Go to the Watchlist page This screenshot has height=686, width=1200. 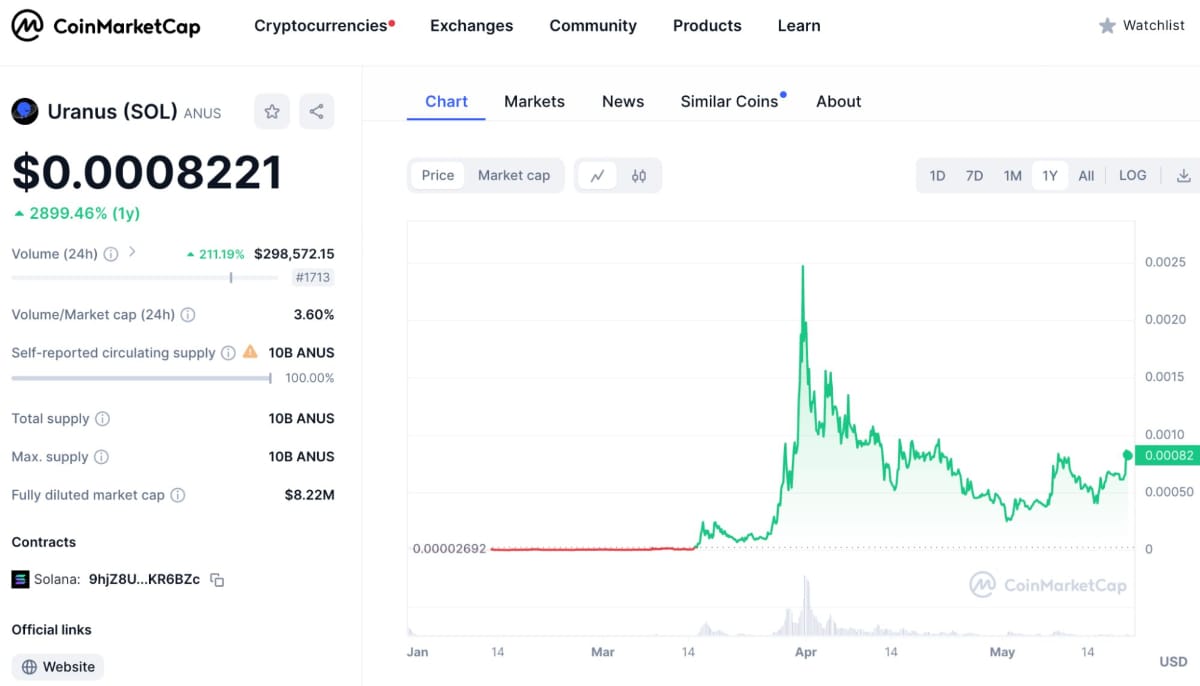[1141, 26]
